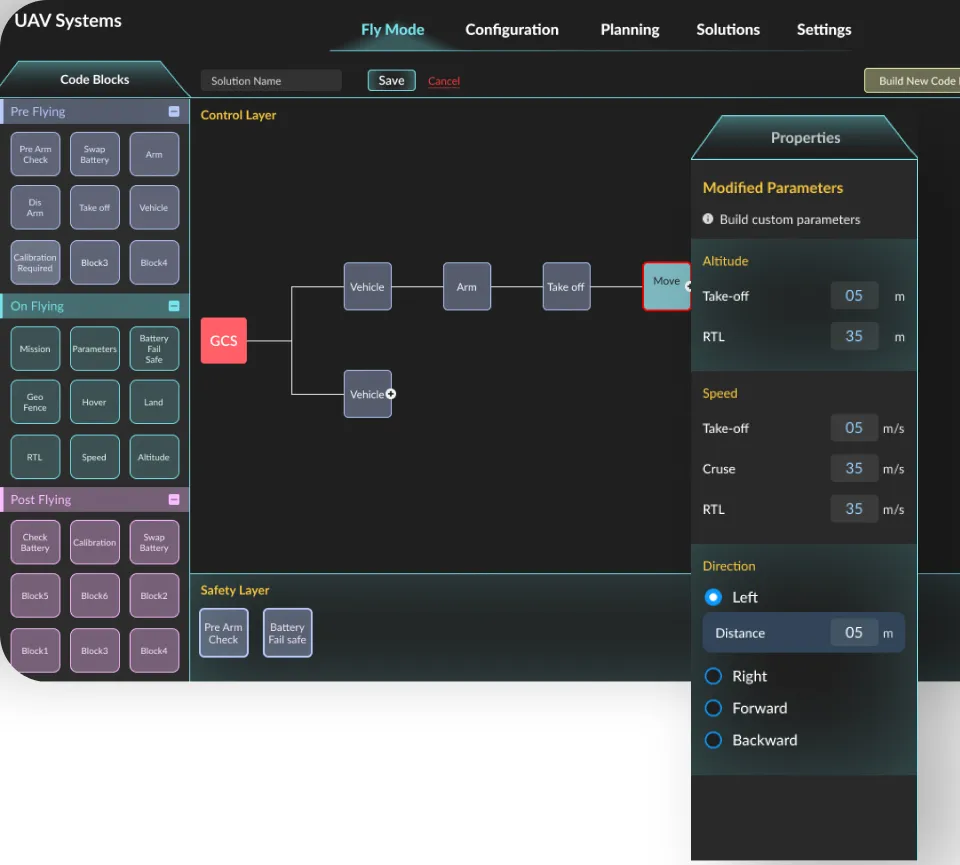Pick the Arm block in Pre Flying
Screen dimensions: 960x865
coord(154,154)
